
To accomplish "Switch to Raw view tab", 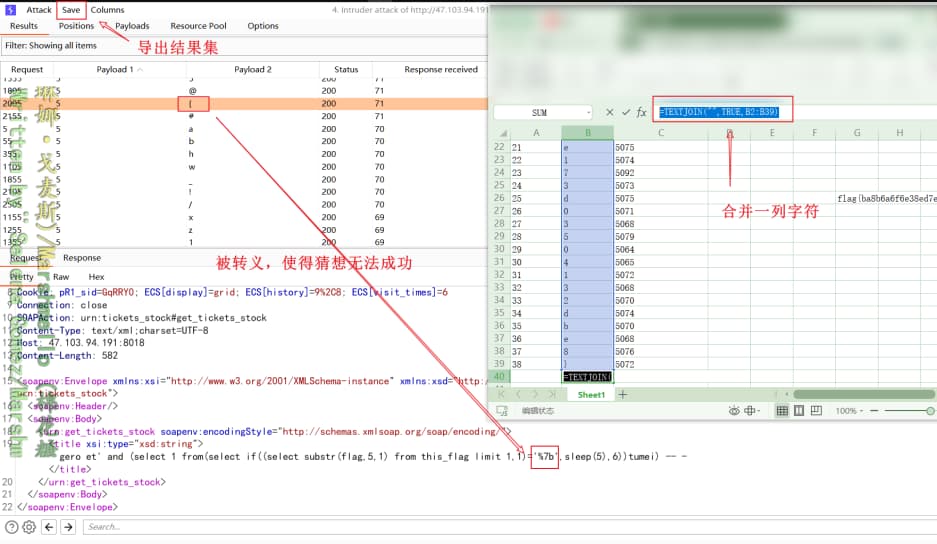I will (61, 277).
